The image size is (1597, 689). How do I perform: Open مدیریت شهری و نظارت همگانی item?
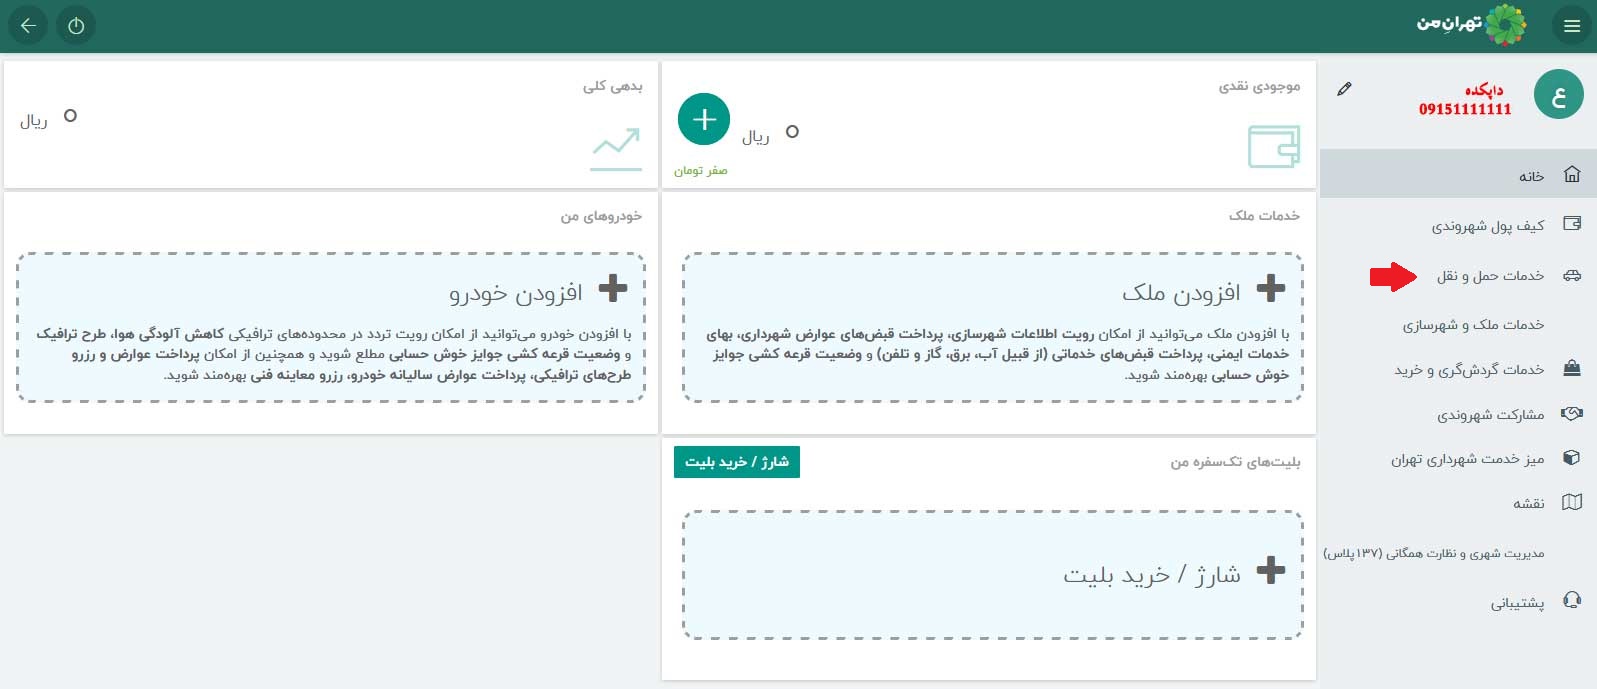click(1458, 552)
